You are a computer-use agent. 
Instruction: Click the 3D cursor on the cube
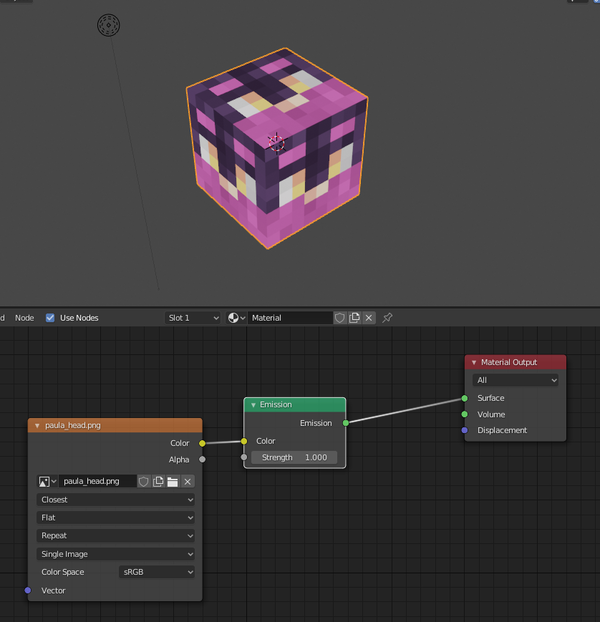coord(276,143)
